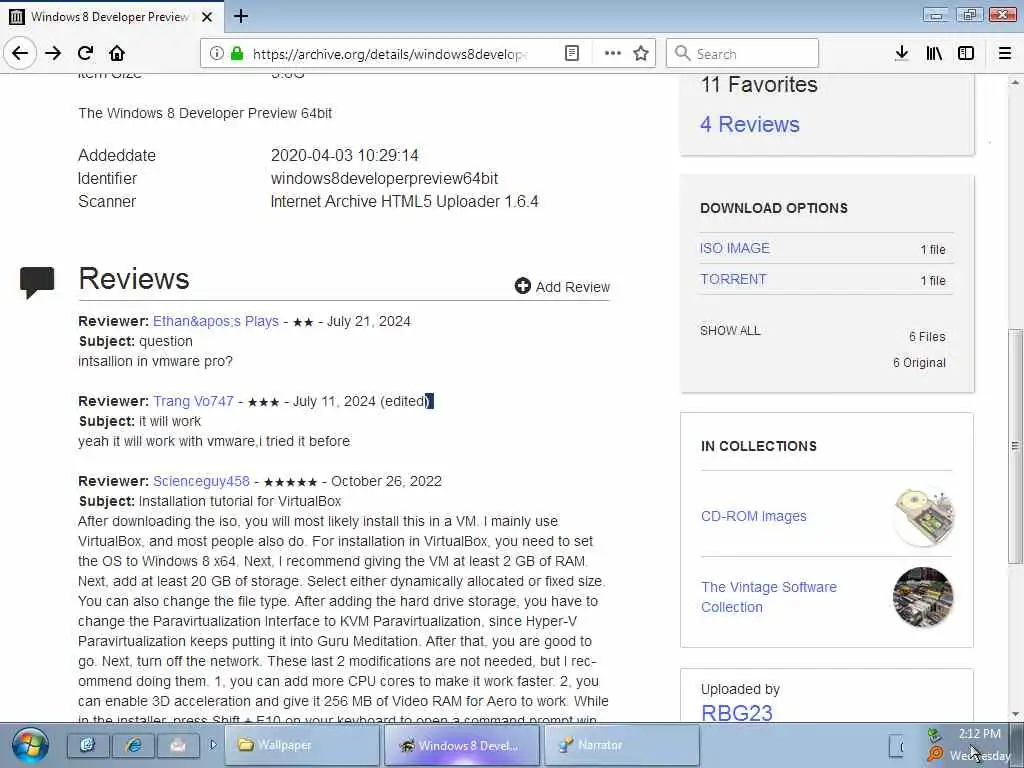Bookmark this page with the star
The image size is (1024, 768).
coord(641,53)
